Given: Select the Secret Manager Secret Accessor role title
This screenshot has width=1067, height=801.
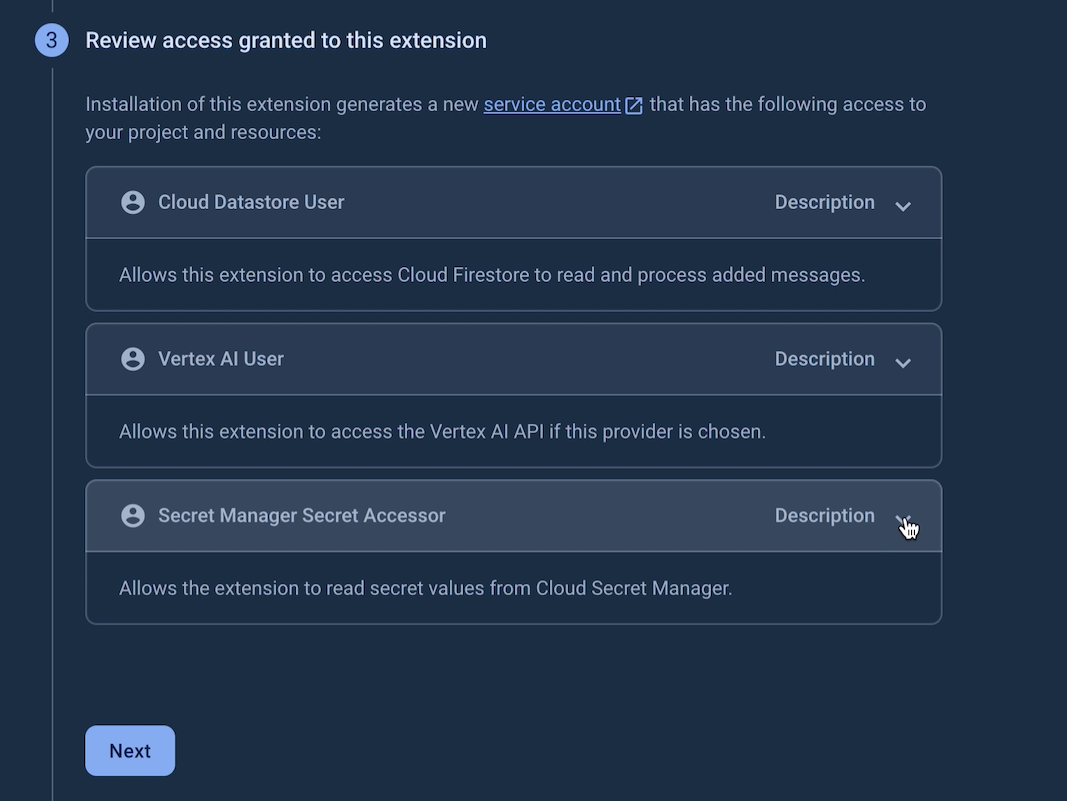Looking at the screenshot, I should click(302, 516).
